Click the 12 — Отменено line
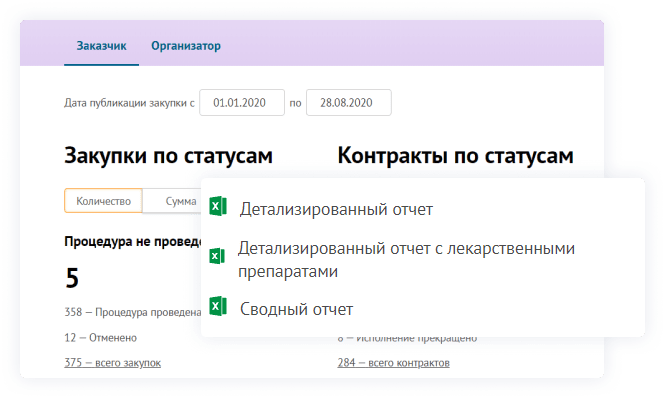This screenshot has height=398, width=665. [101, 338]
